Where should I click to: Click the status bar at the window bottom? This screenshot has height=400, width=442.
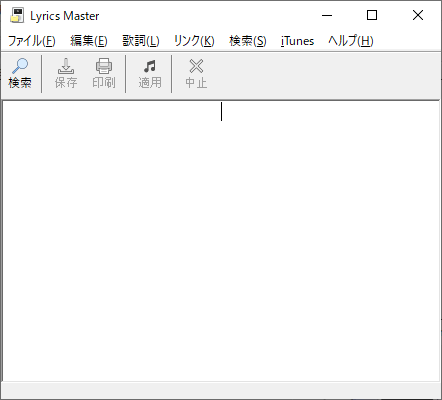221,390
